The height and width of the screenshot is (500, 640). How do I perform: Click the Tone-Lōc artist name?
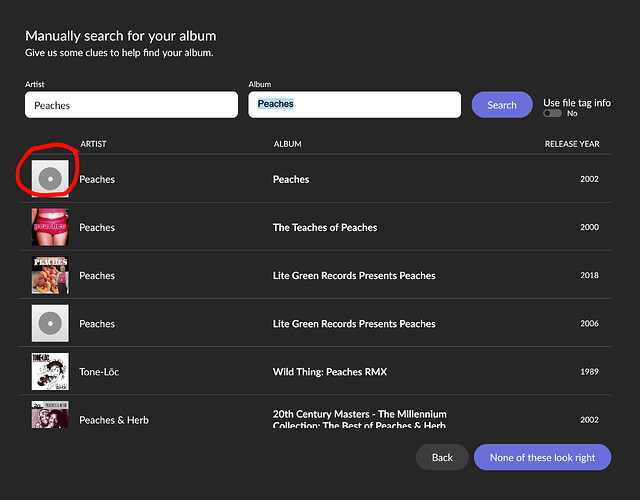[x=100, y=372]
